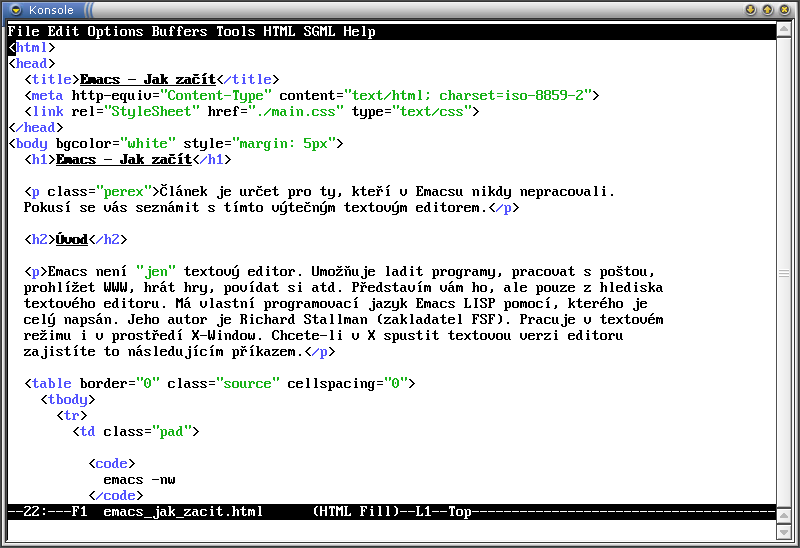Click the 'StyleSheet' rel value
The width and height of the screenshot is (800, 548).
[x=152, y=111]
